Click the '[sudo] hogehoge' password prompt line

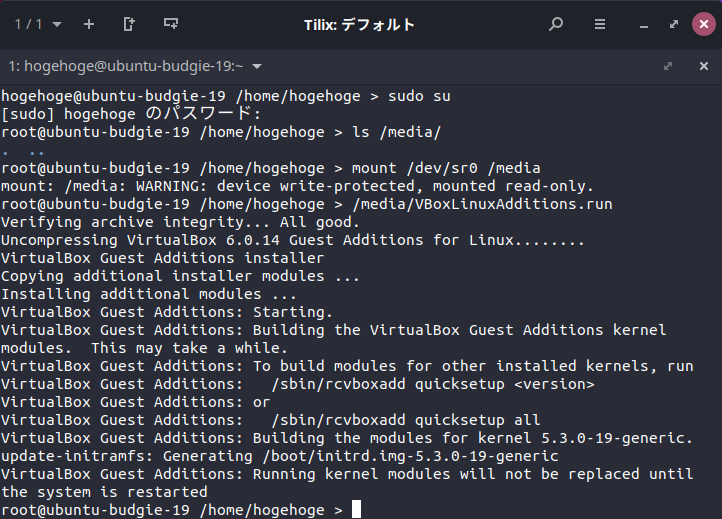pyautogui.click(x=131, y=114)
